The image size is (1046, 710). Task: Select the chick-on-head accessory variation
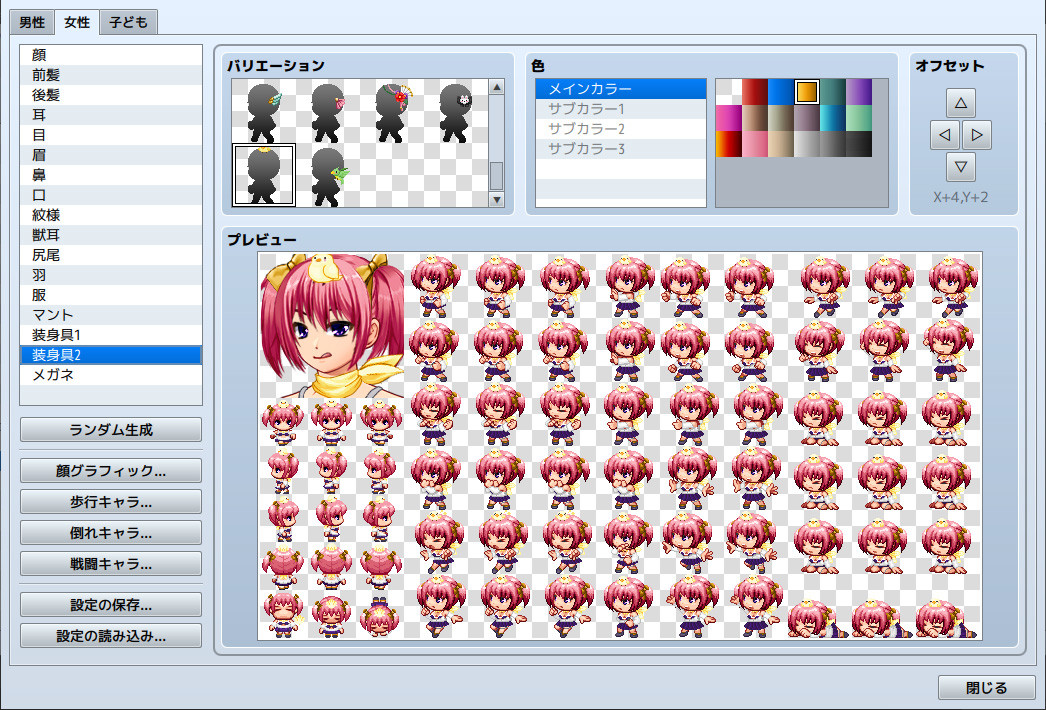(x=263, y=172)
